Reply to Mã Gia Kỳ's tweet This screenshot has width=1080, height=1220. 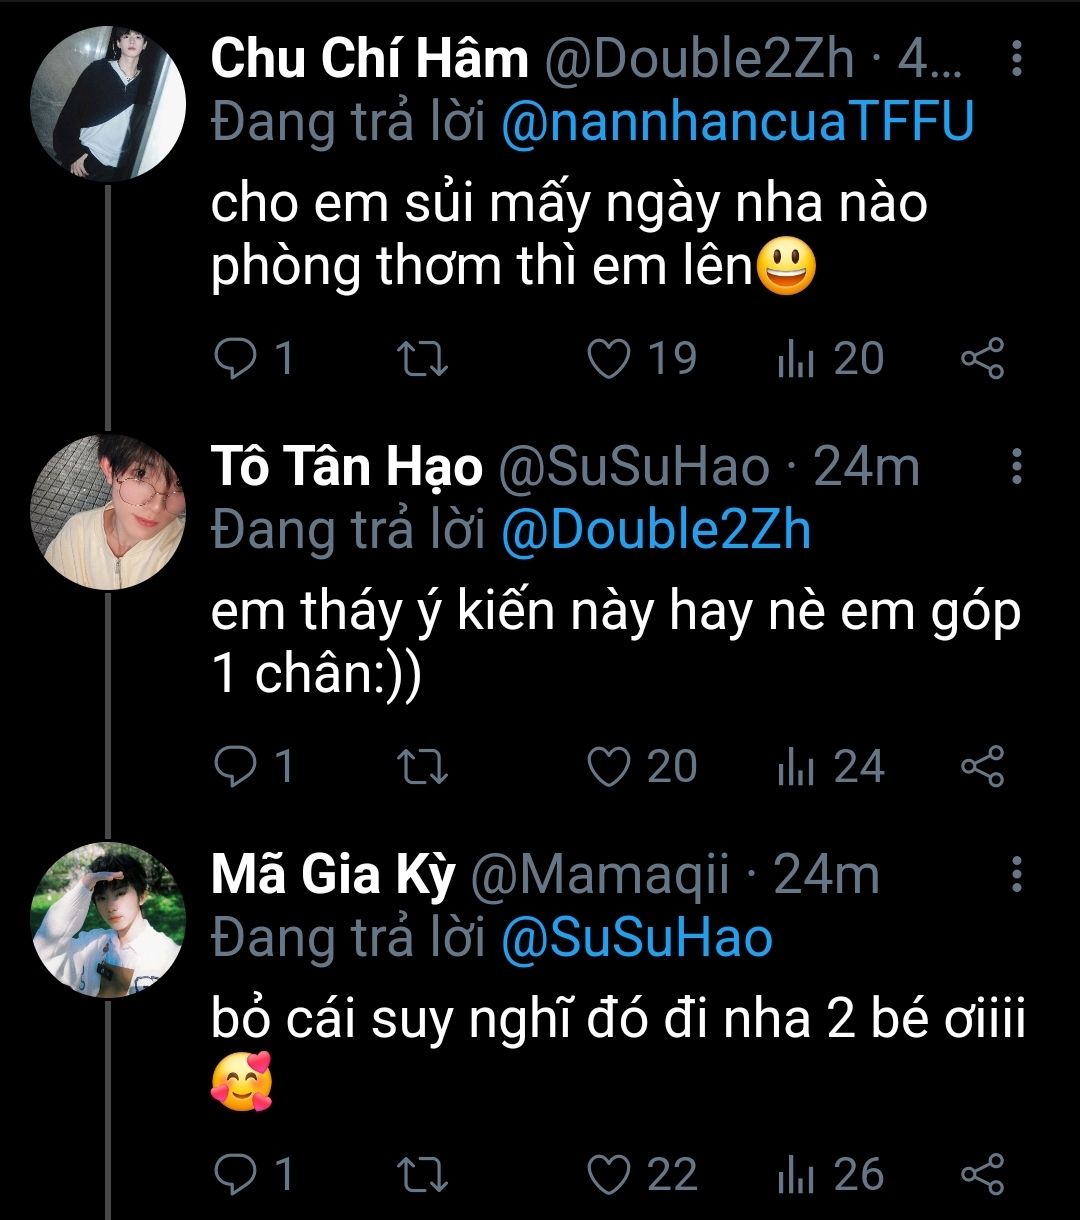point(236,1175)
